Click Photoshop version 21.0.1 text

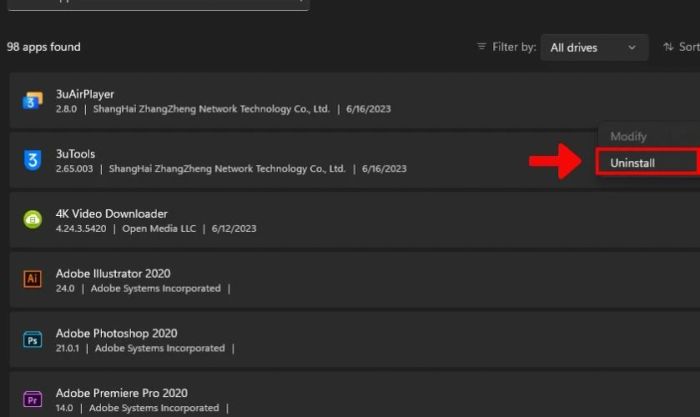pyautogui.click(x=67, y=348)
